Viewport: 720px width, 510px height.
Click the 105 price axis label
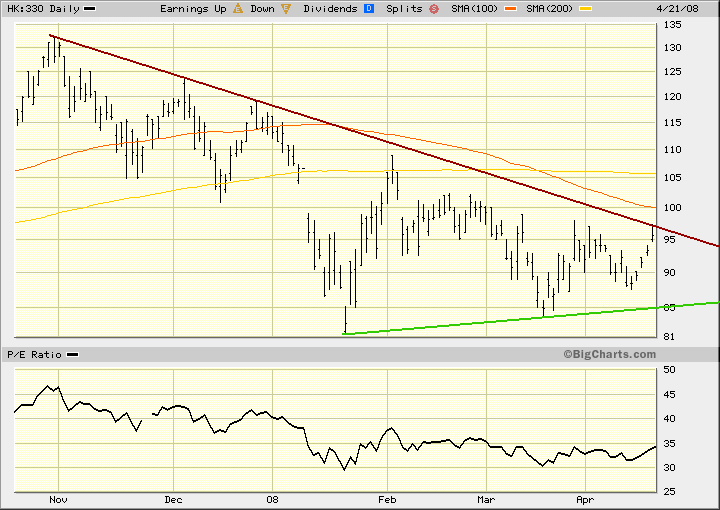(x=673, y=178)
